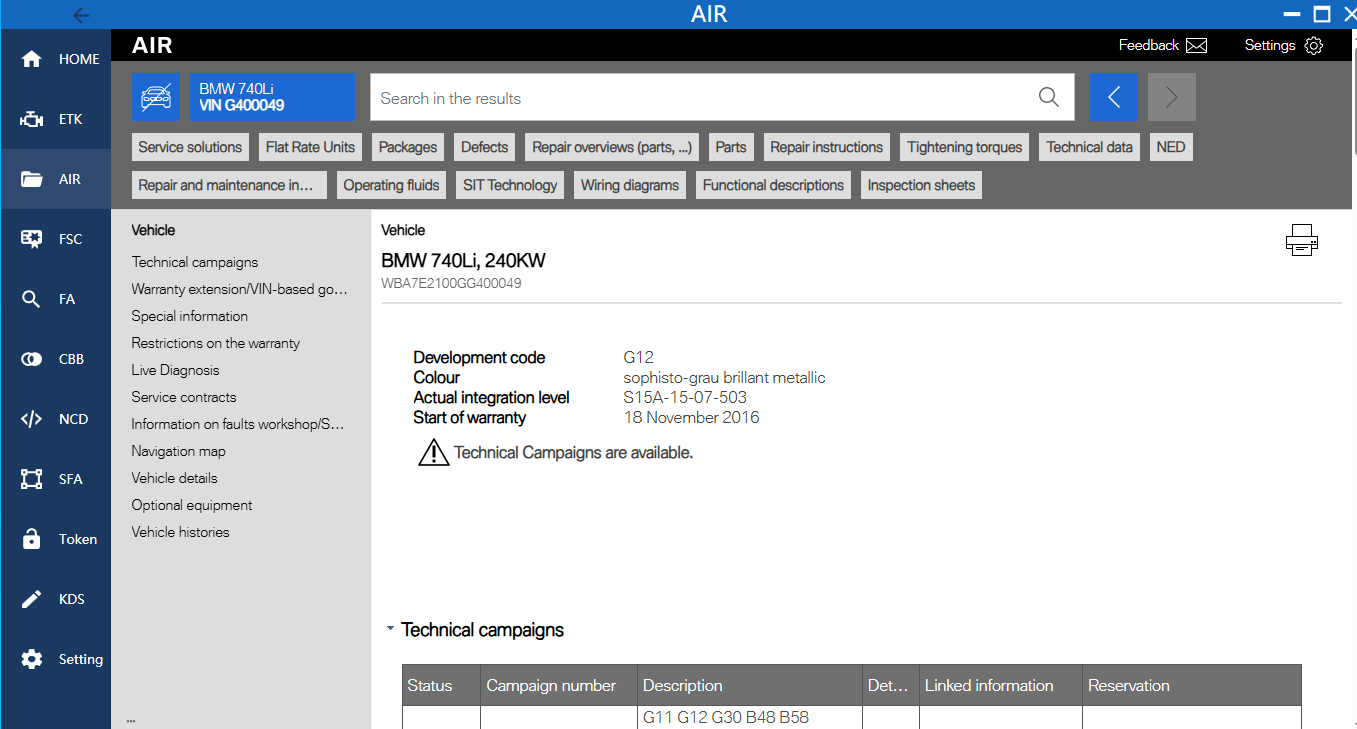Open Optional equipment item
The height and width of the screenshot is (729, 1357).
[x=192, y=505]
